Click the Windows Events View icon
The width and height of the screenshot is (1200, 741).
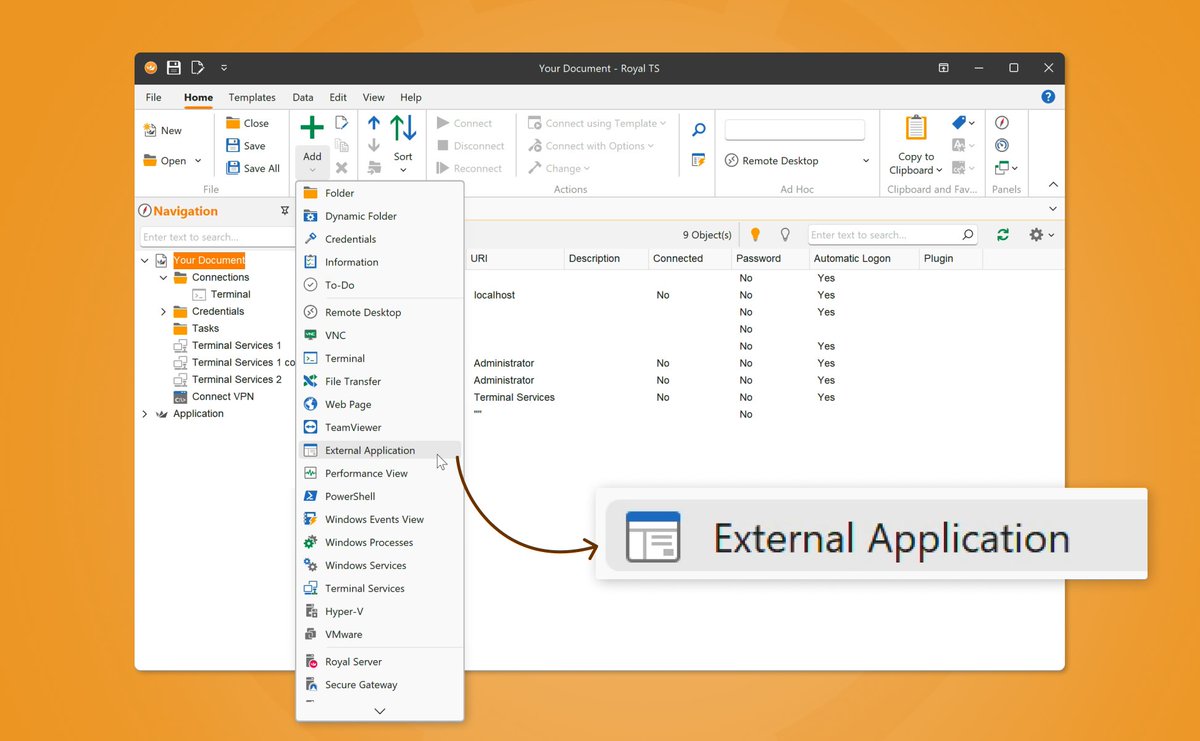tap(310, 519)
